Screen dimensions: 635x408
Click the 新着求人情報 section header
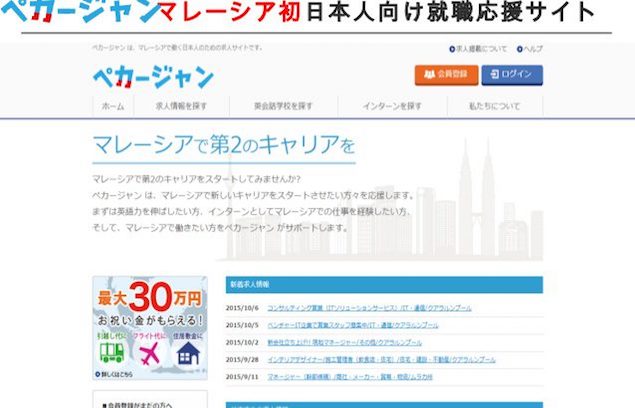[x=384, y=284]
